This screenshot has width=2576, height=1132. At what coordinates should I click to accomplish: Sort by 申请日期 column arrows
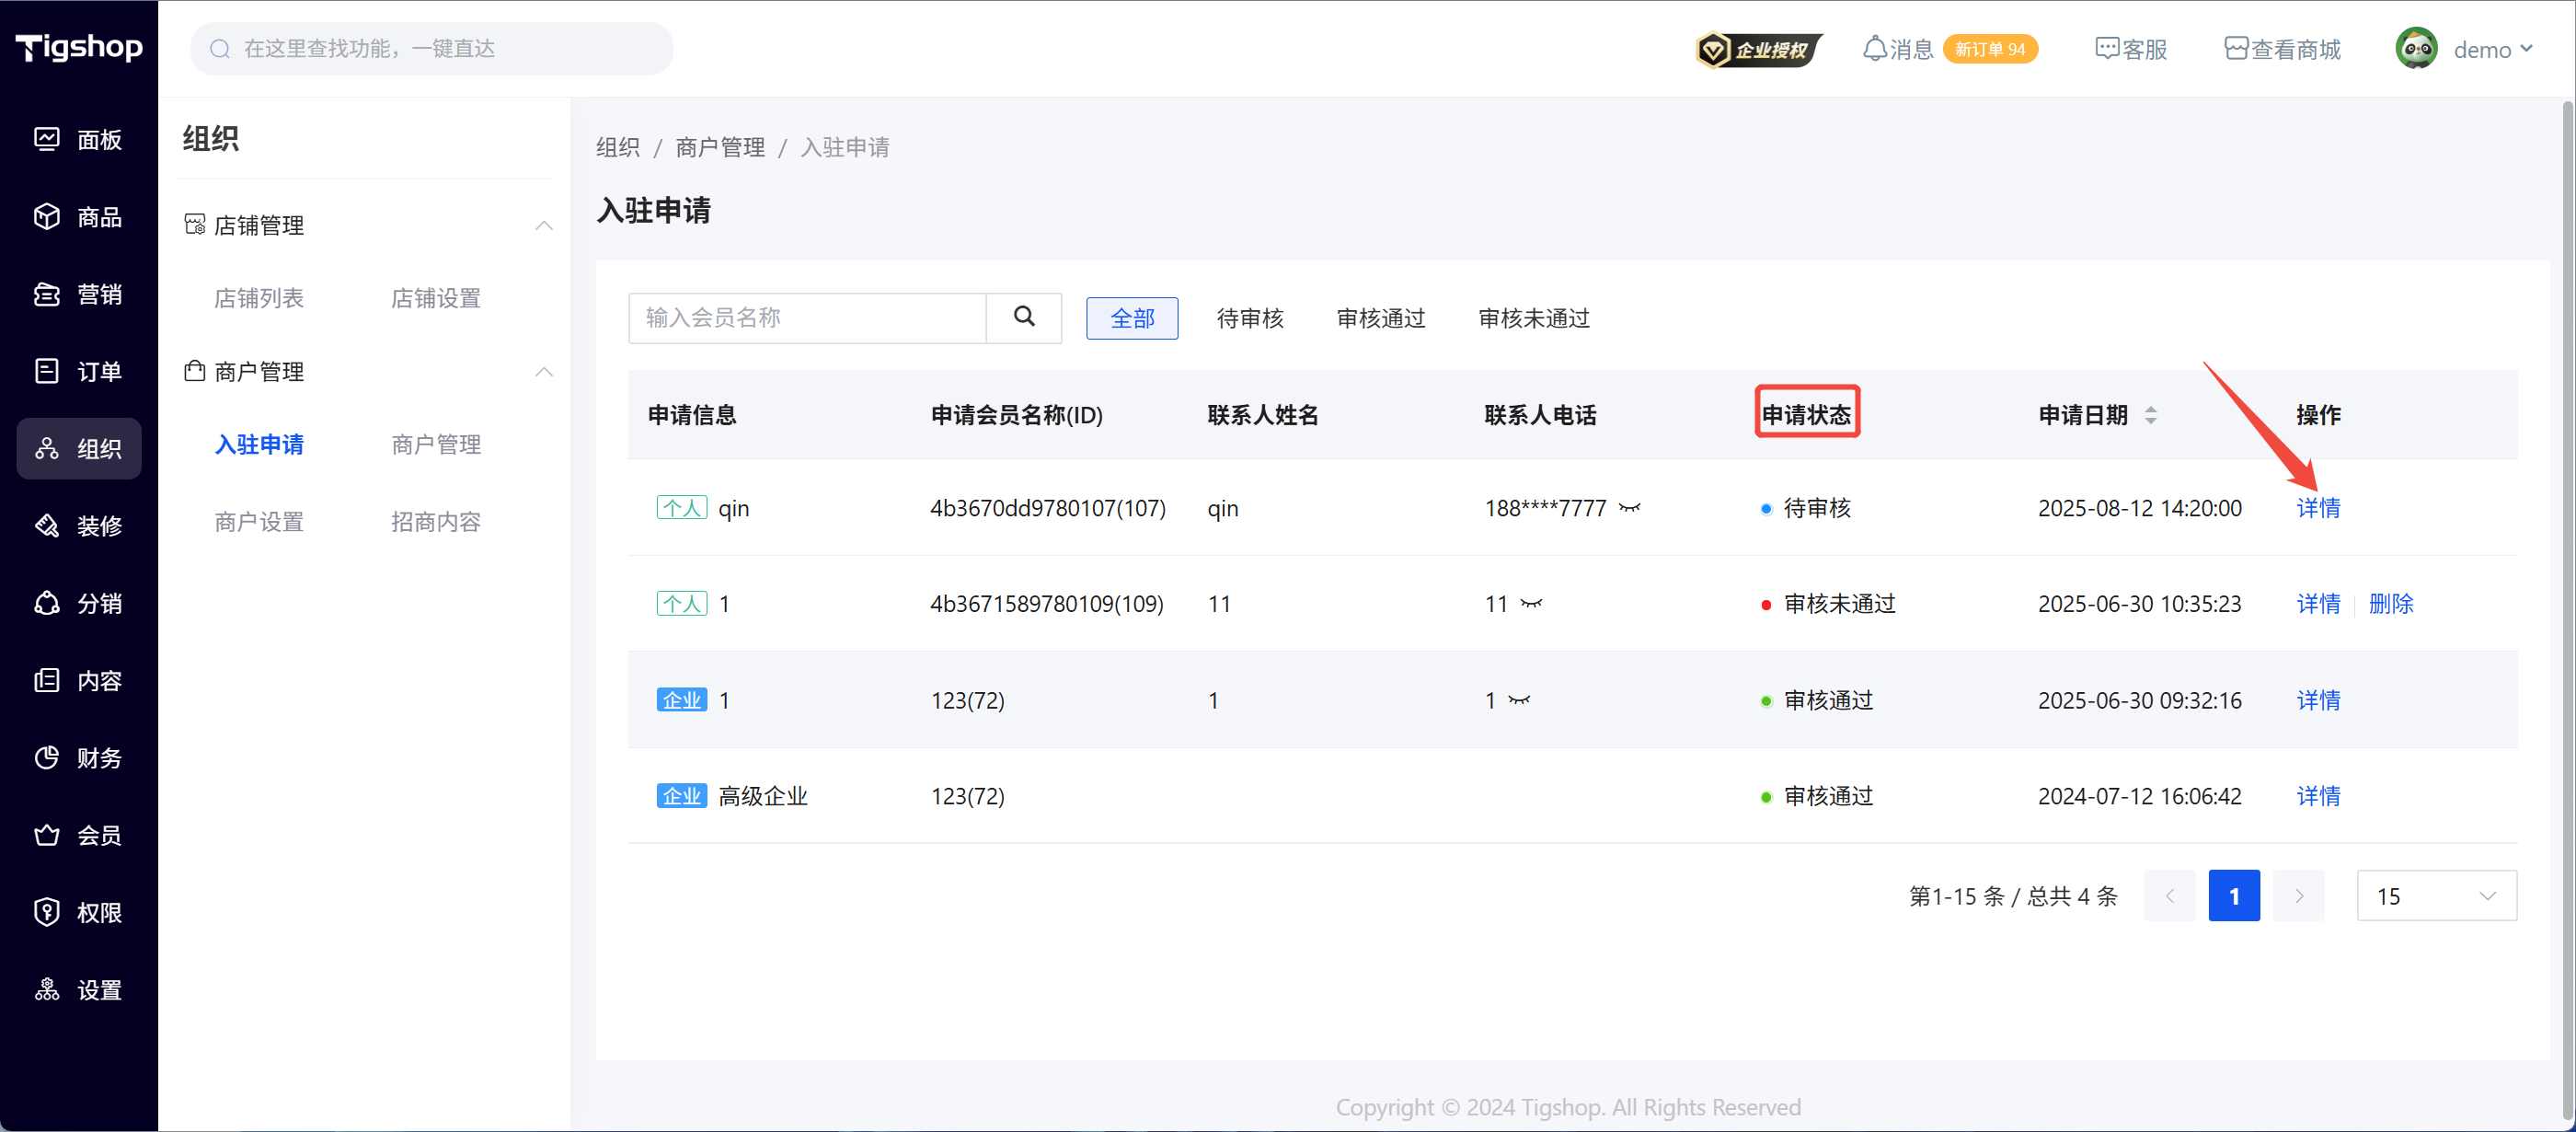click(x=2150, y=415)
